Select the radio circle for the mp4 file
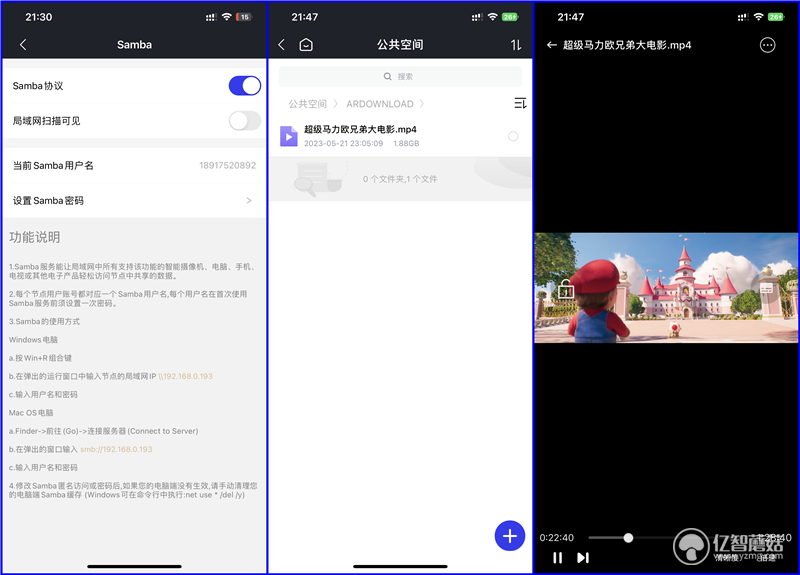 (513, 136)
